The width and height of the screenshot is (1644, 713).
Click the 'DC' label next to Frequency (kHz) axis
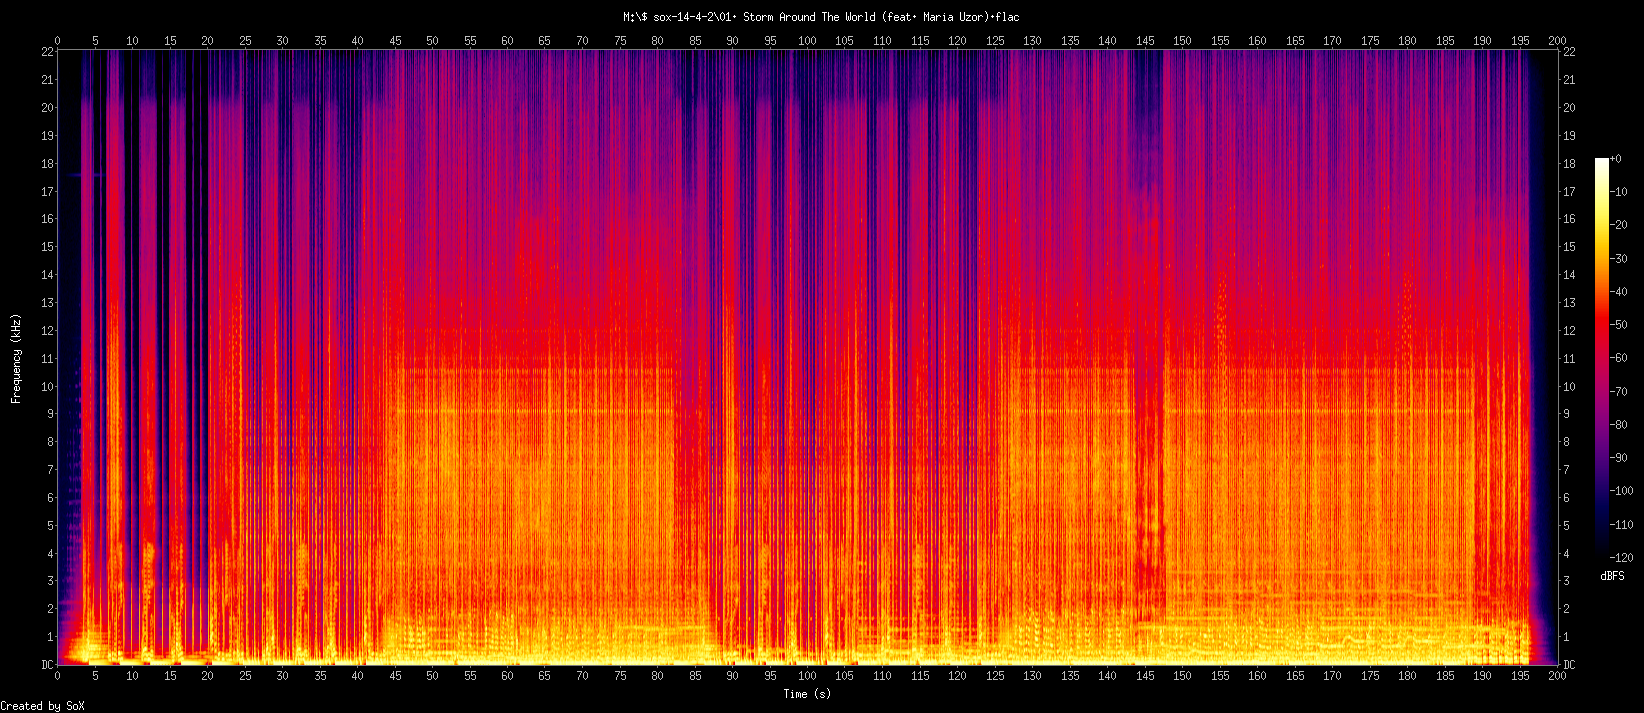pos(47,665)
